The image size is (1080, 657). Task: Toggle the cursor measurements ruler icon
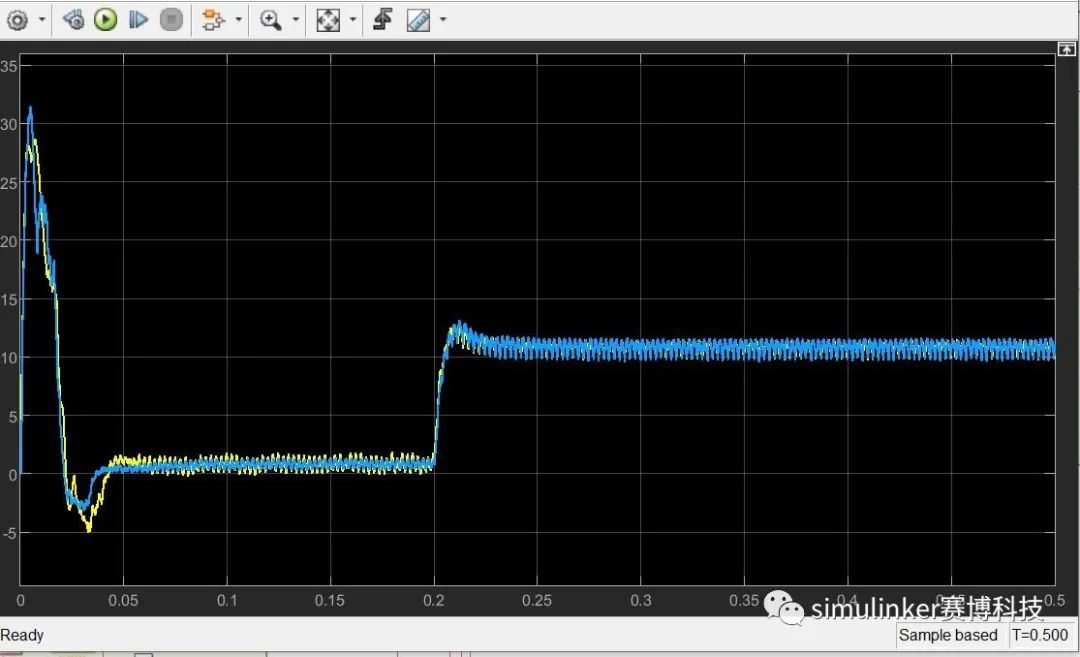[418, 20]
